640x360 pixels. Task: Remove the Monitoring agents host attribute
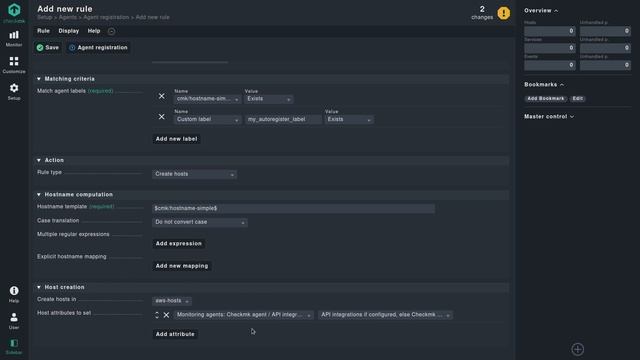pos(166,315)
